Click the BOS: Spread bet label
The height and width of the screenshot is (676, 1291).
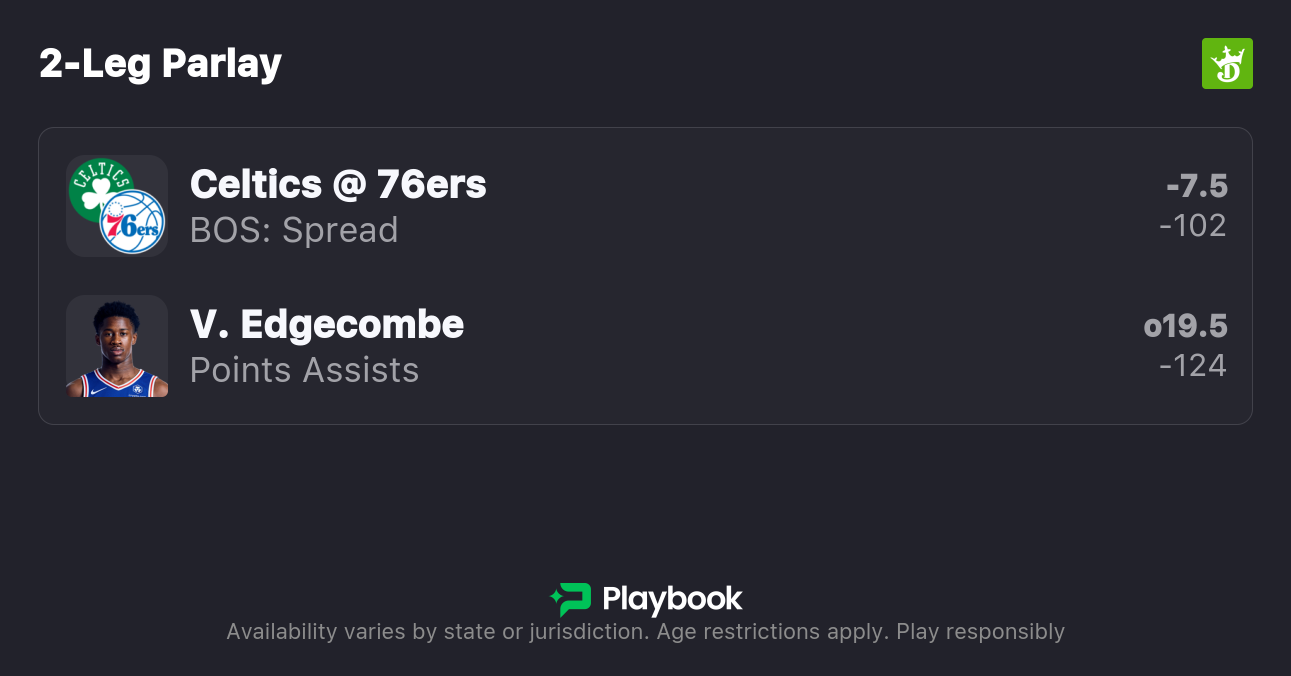pos(294,230)
